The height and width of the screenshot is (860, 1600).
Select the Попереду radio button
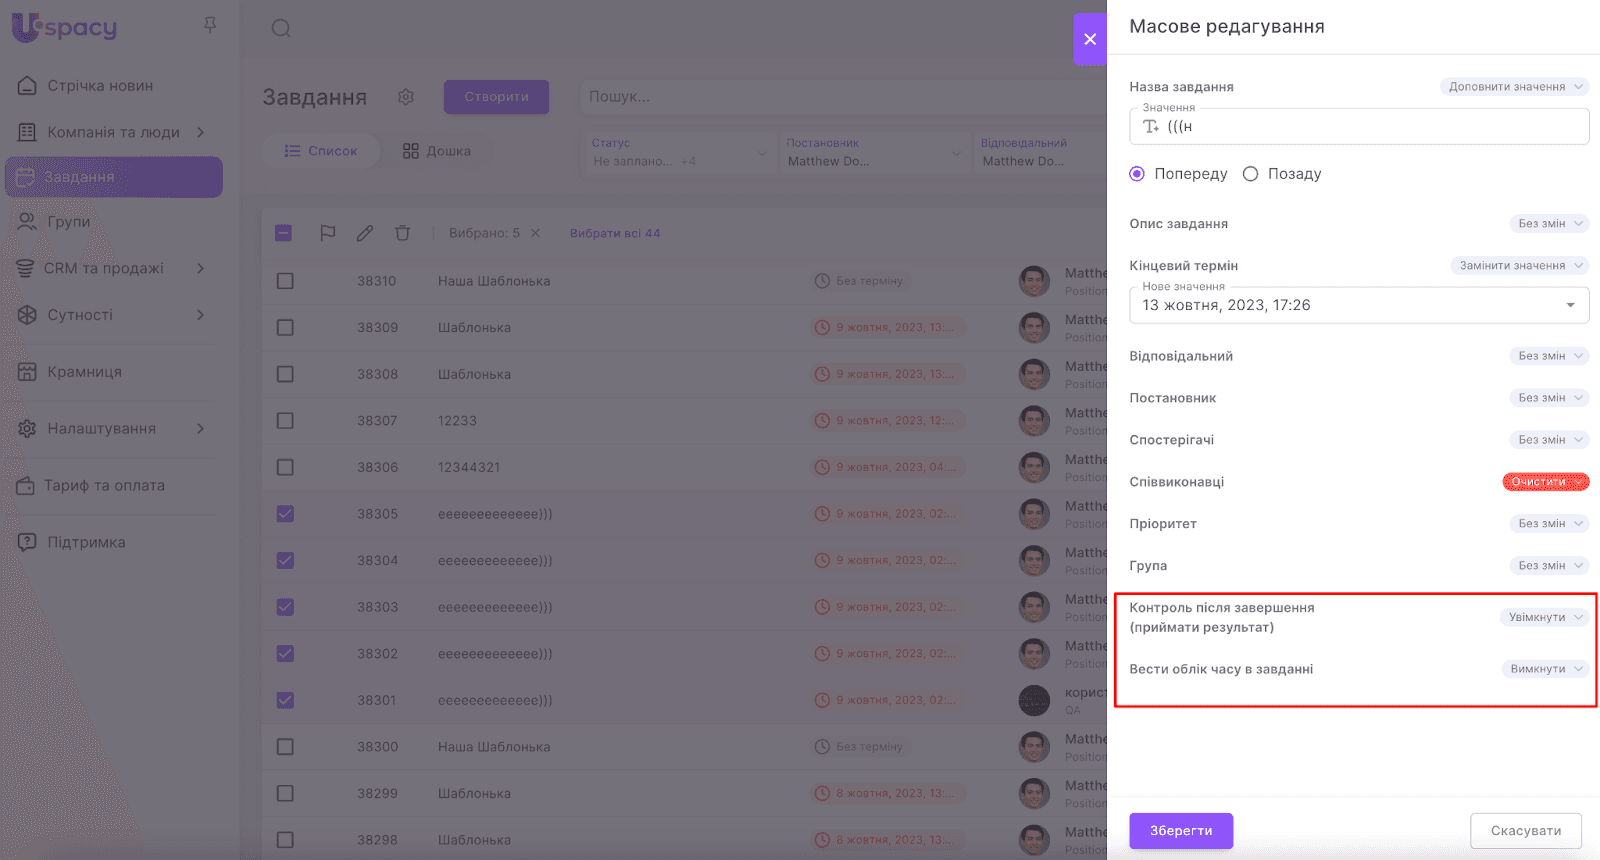click(1137, 174)
